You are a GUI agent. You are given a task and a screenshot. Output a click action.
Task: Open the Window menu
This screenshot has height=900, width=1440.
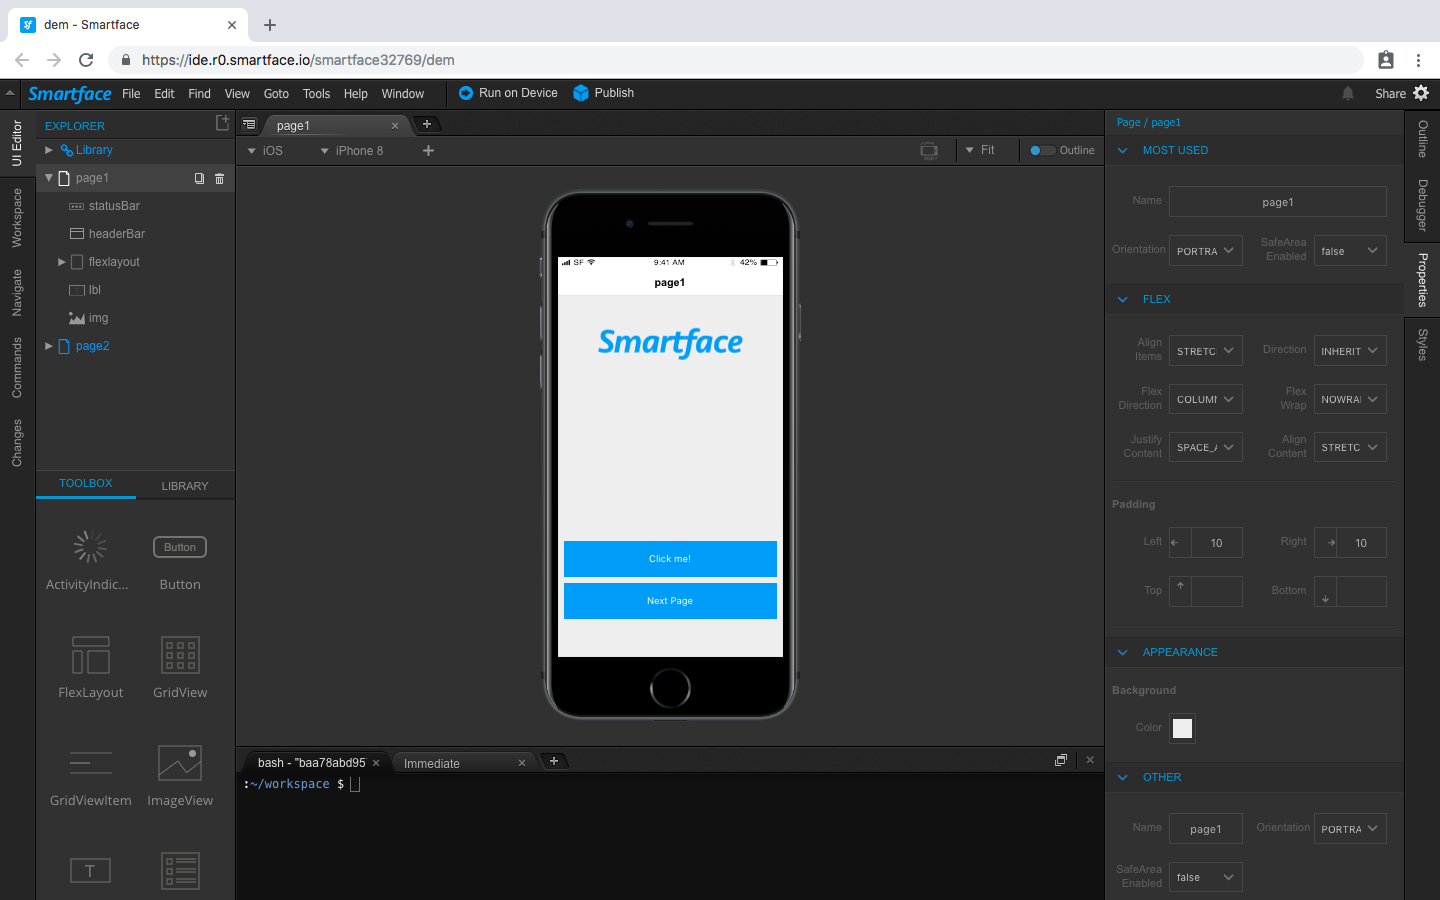pos(403,94)
